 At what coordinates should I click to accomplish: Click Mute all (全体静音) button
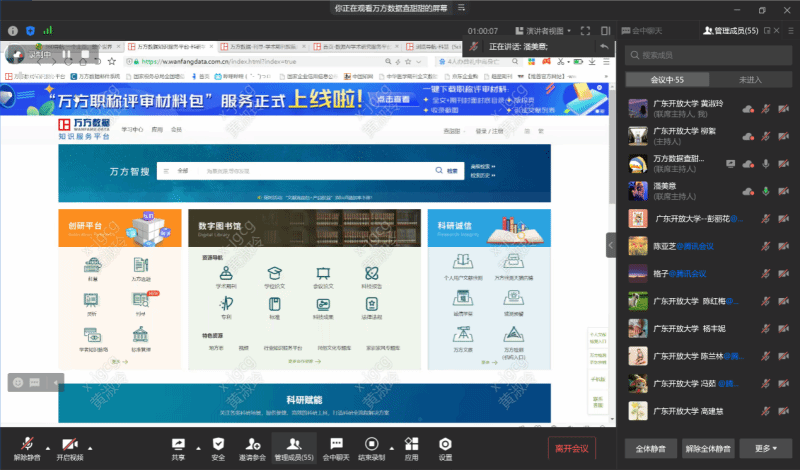pos(651,449)
